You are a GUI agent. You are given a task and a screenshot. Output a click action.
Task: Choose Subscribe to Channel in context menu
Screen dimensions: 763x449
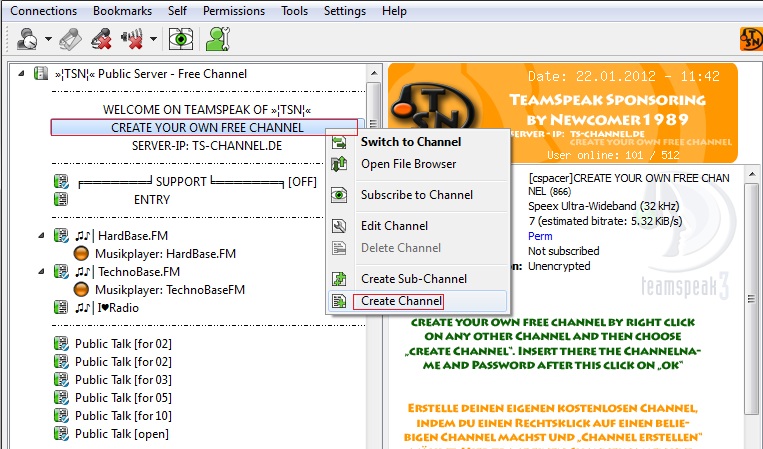[x=418, y=195]
